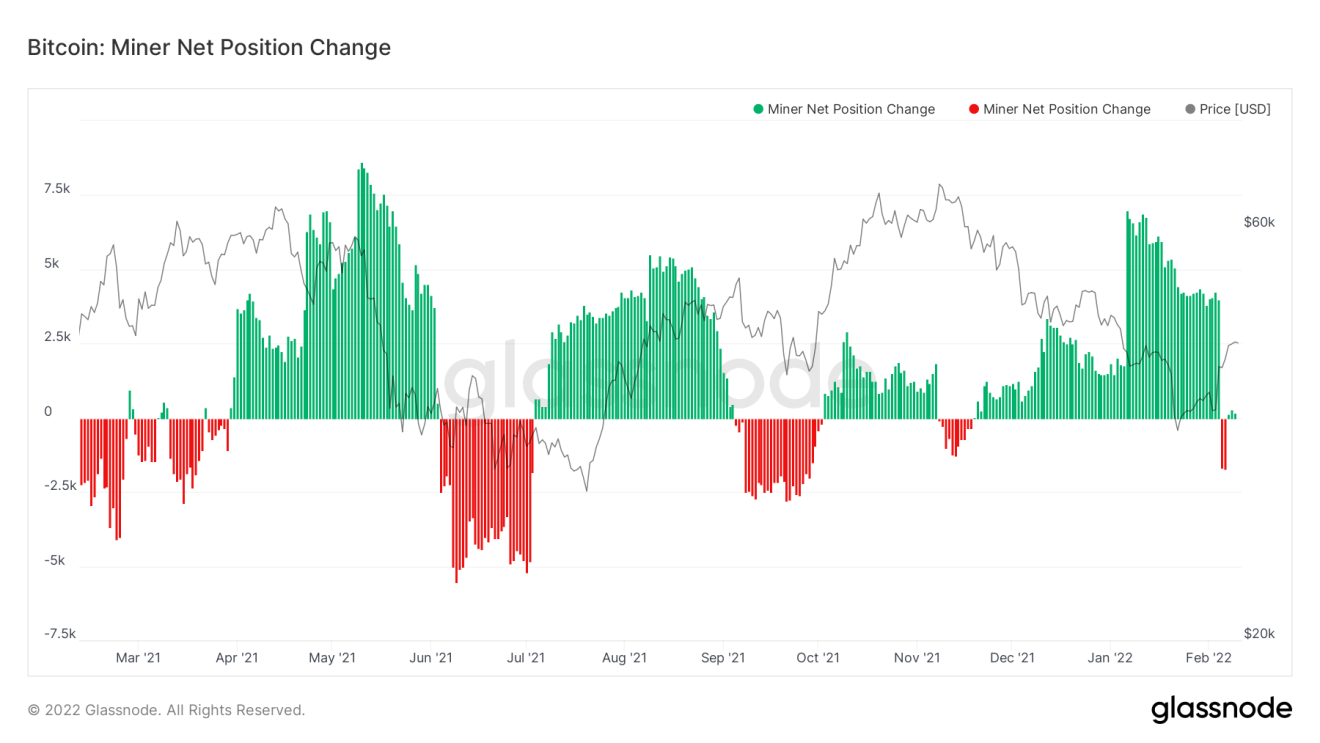Viewport: 1320px width, 743px height.
Task: Click the Sep '21 date label
Action: 723,657
